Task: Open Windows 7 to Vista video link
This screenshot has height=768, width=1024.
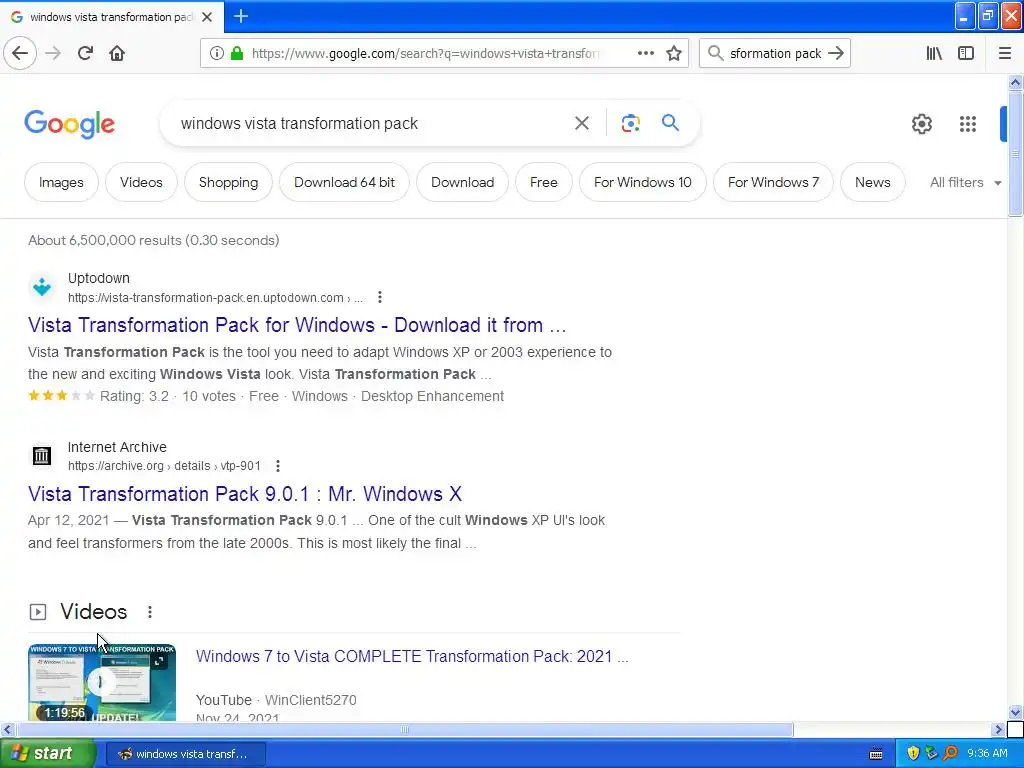Action: (x=412, y=656)
